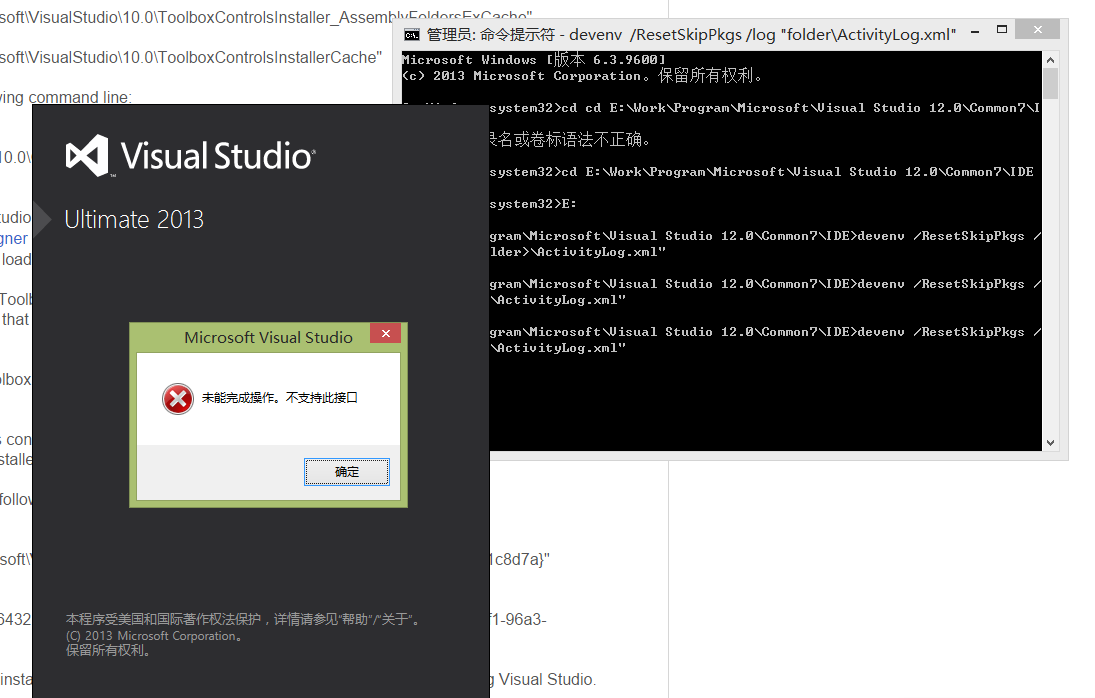Click 'ToolboxControlsInstallerCache' text in background page
Viewport: 1095px width, 698px height.
[270, 57]
